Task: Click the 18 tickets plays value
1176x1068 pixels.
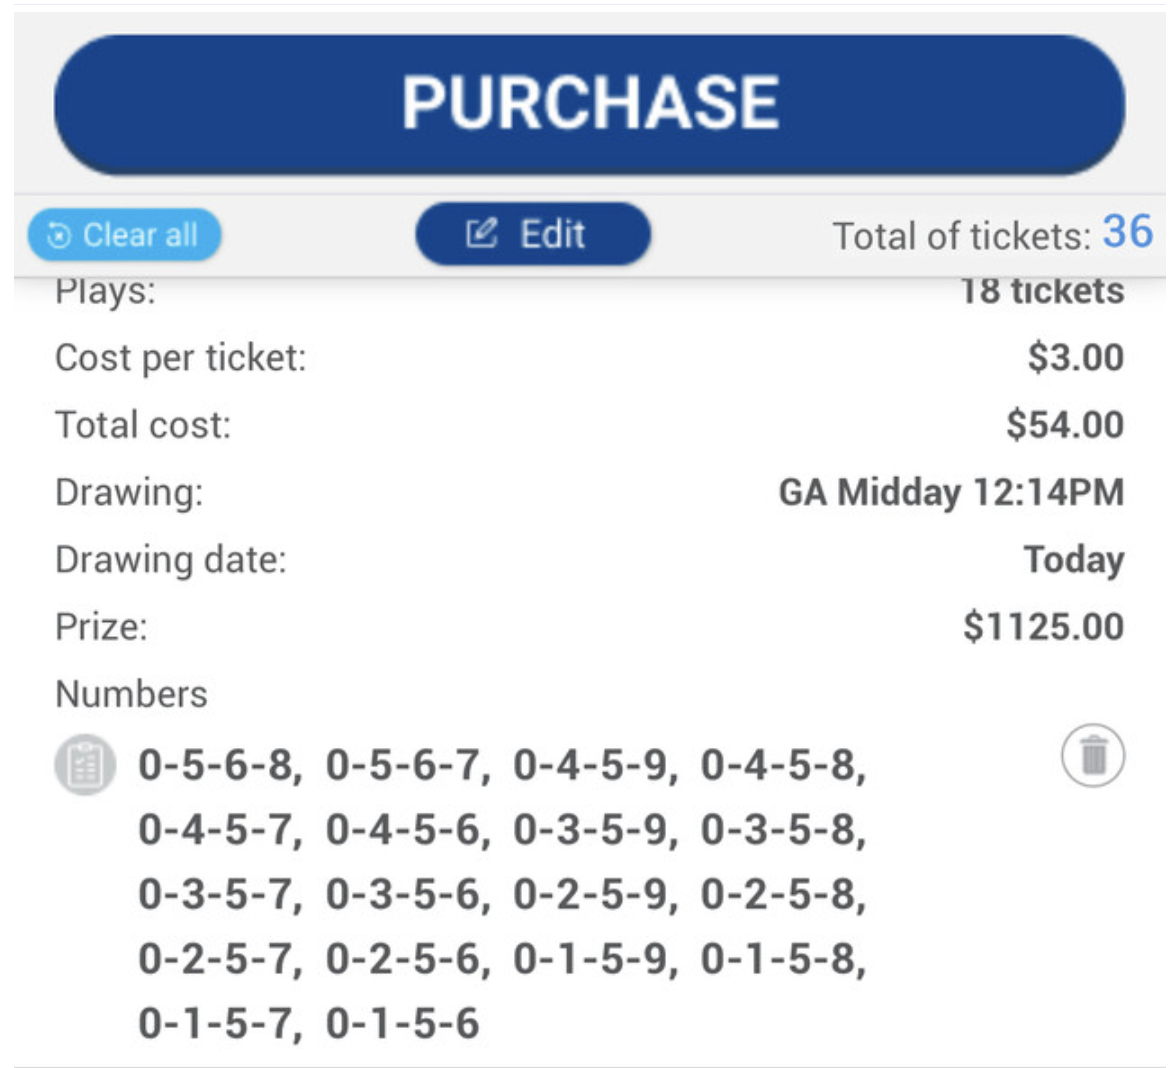Action: pyautogui.click(x=1042, y=291)
